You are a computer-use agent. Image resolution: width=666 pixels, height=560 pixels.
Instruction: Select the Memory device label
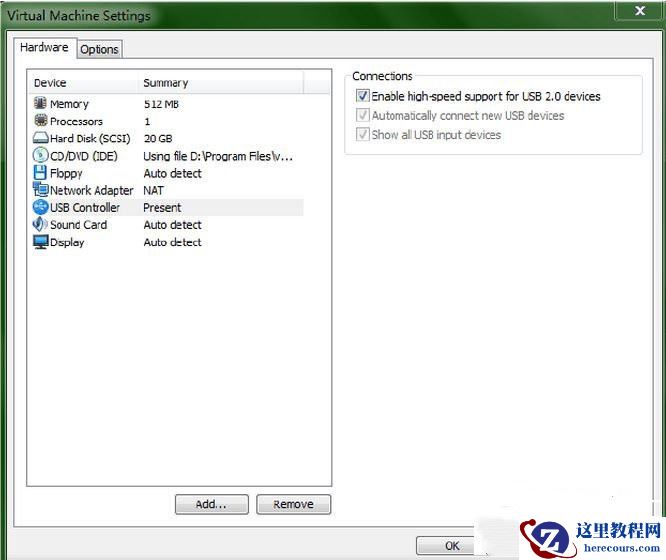pos(69,104)
